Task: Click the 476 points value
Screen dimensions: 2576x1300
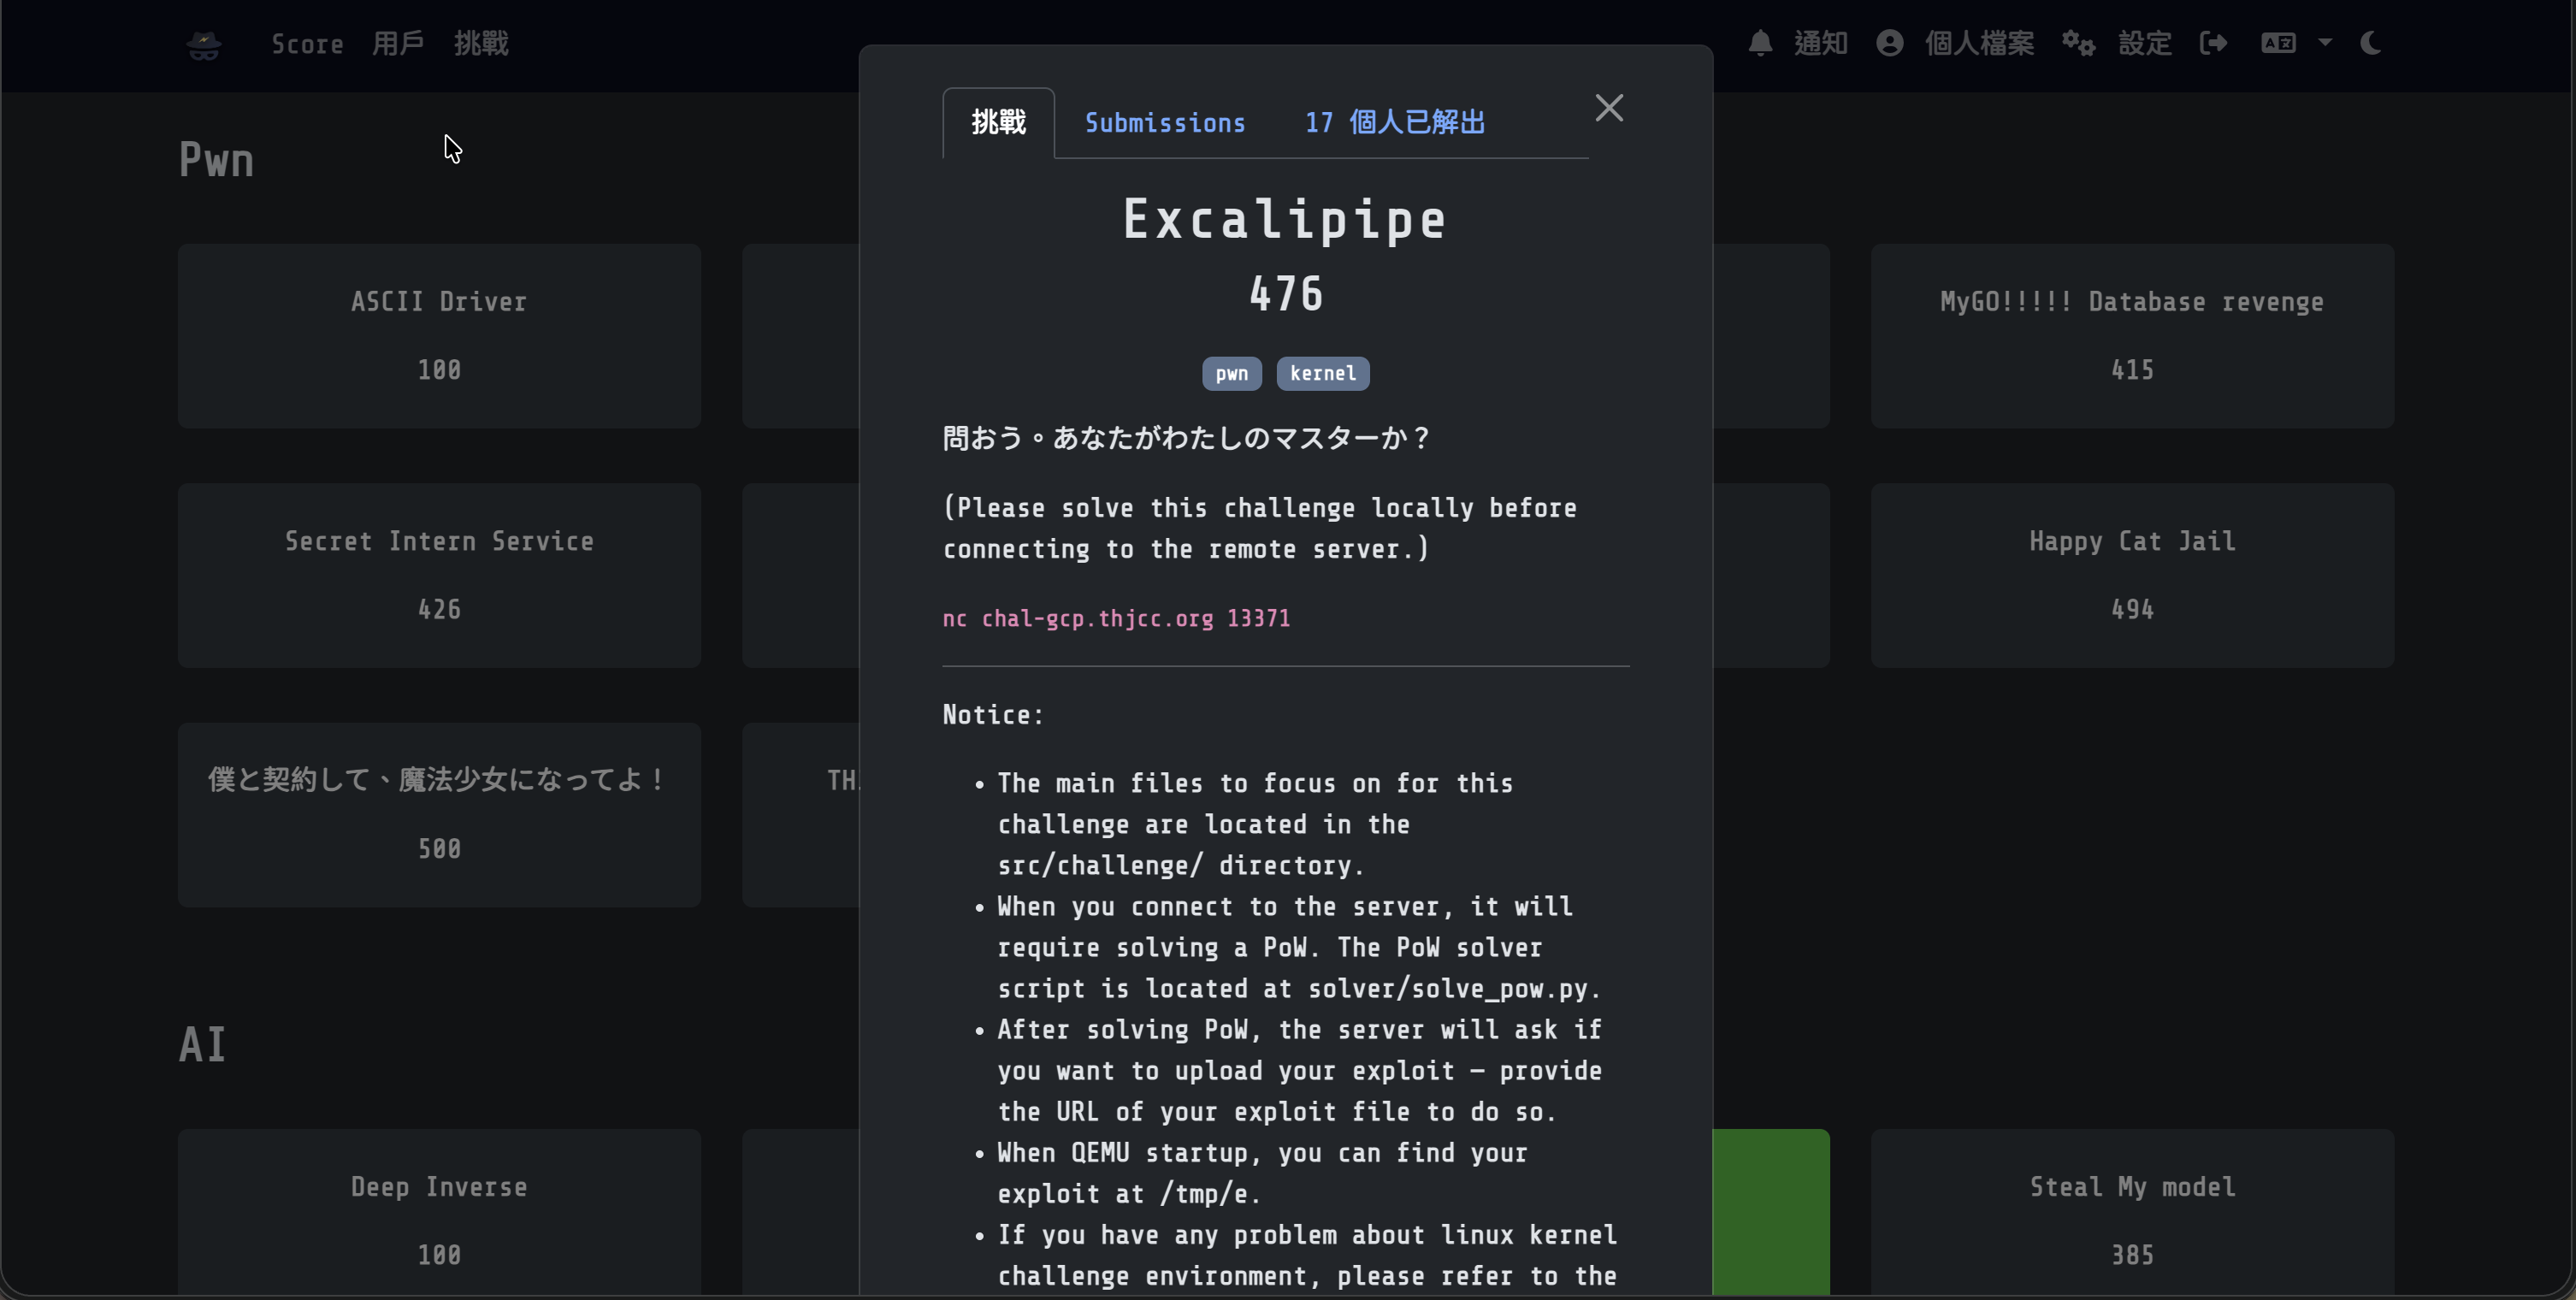Action: click(1286, 294)
